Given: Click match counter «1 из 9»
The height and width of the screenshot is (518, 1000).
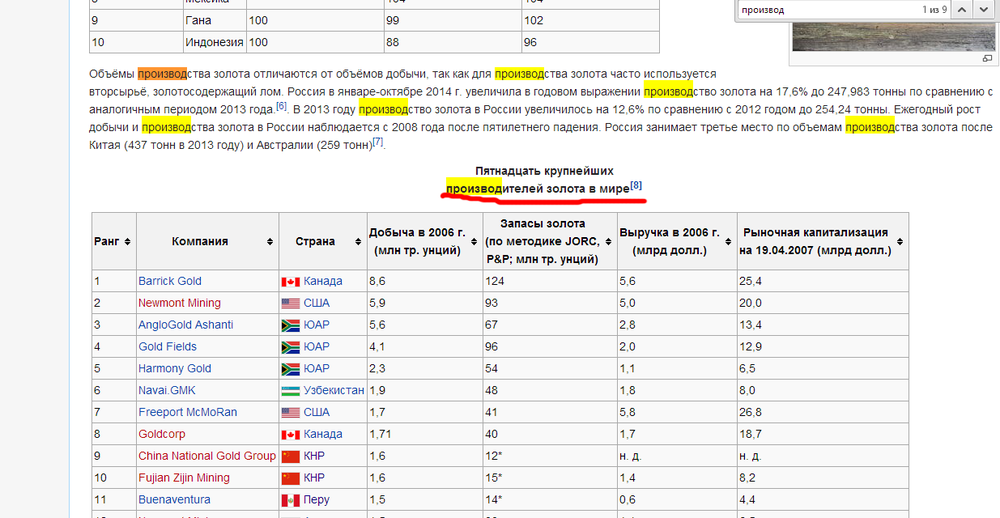Looking at the screenshot, I should coord(934,10).
